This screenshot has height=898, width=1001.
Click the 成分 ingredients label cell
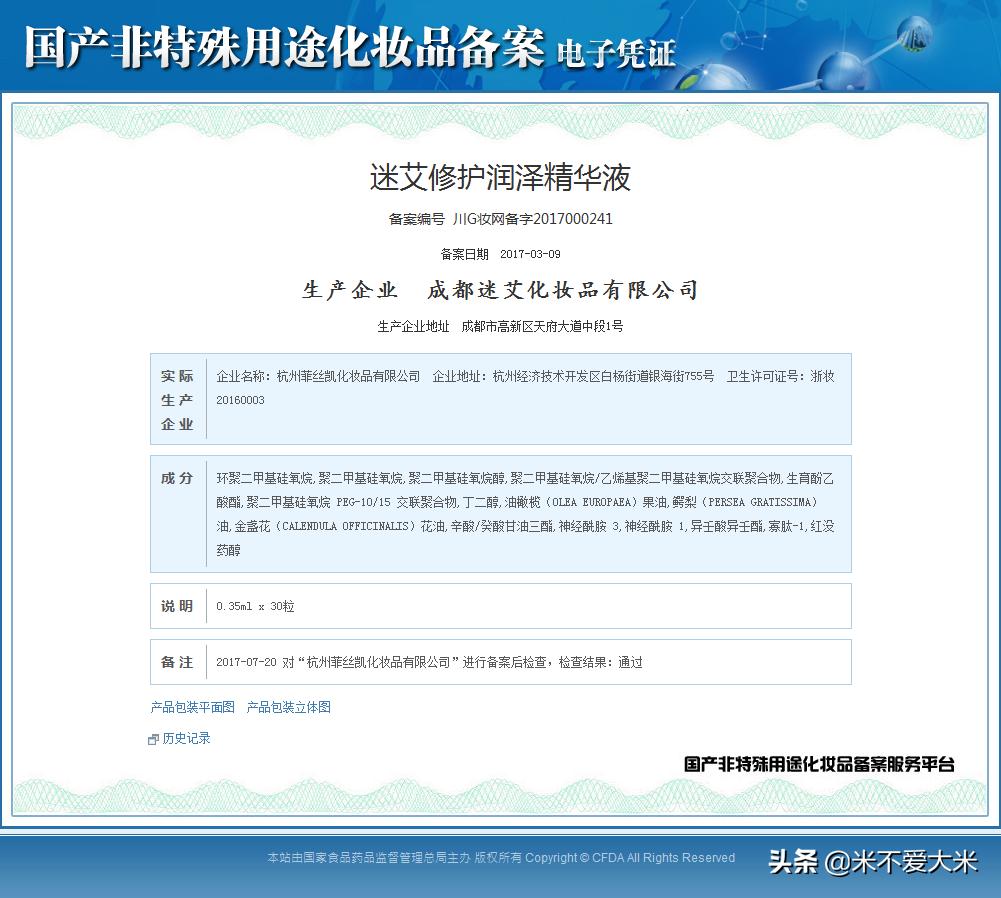tap(176, 478)
